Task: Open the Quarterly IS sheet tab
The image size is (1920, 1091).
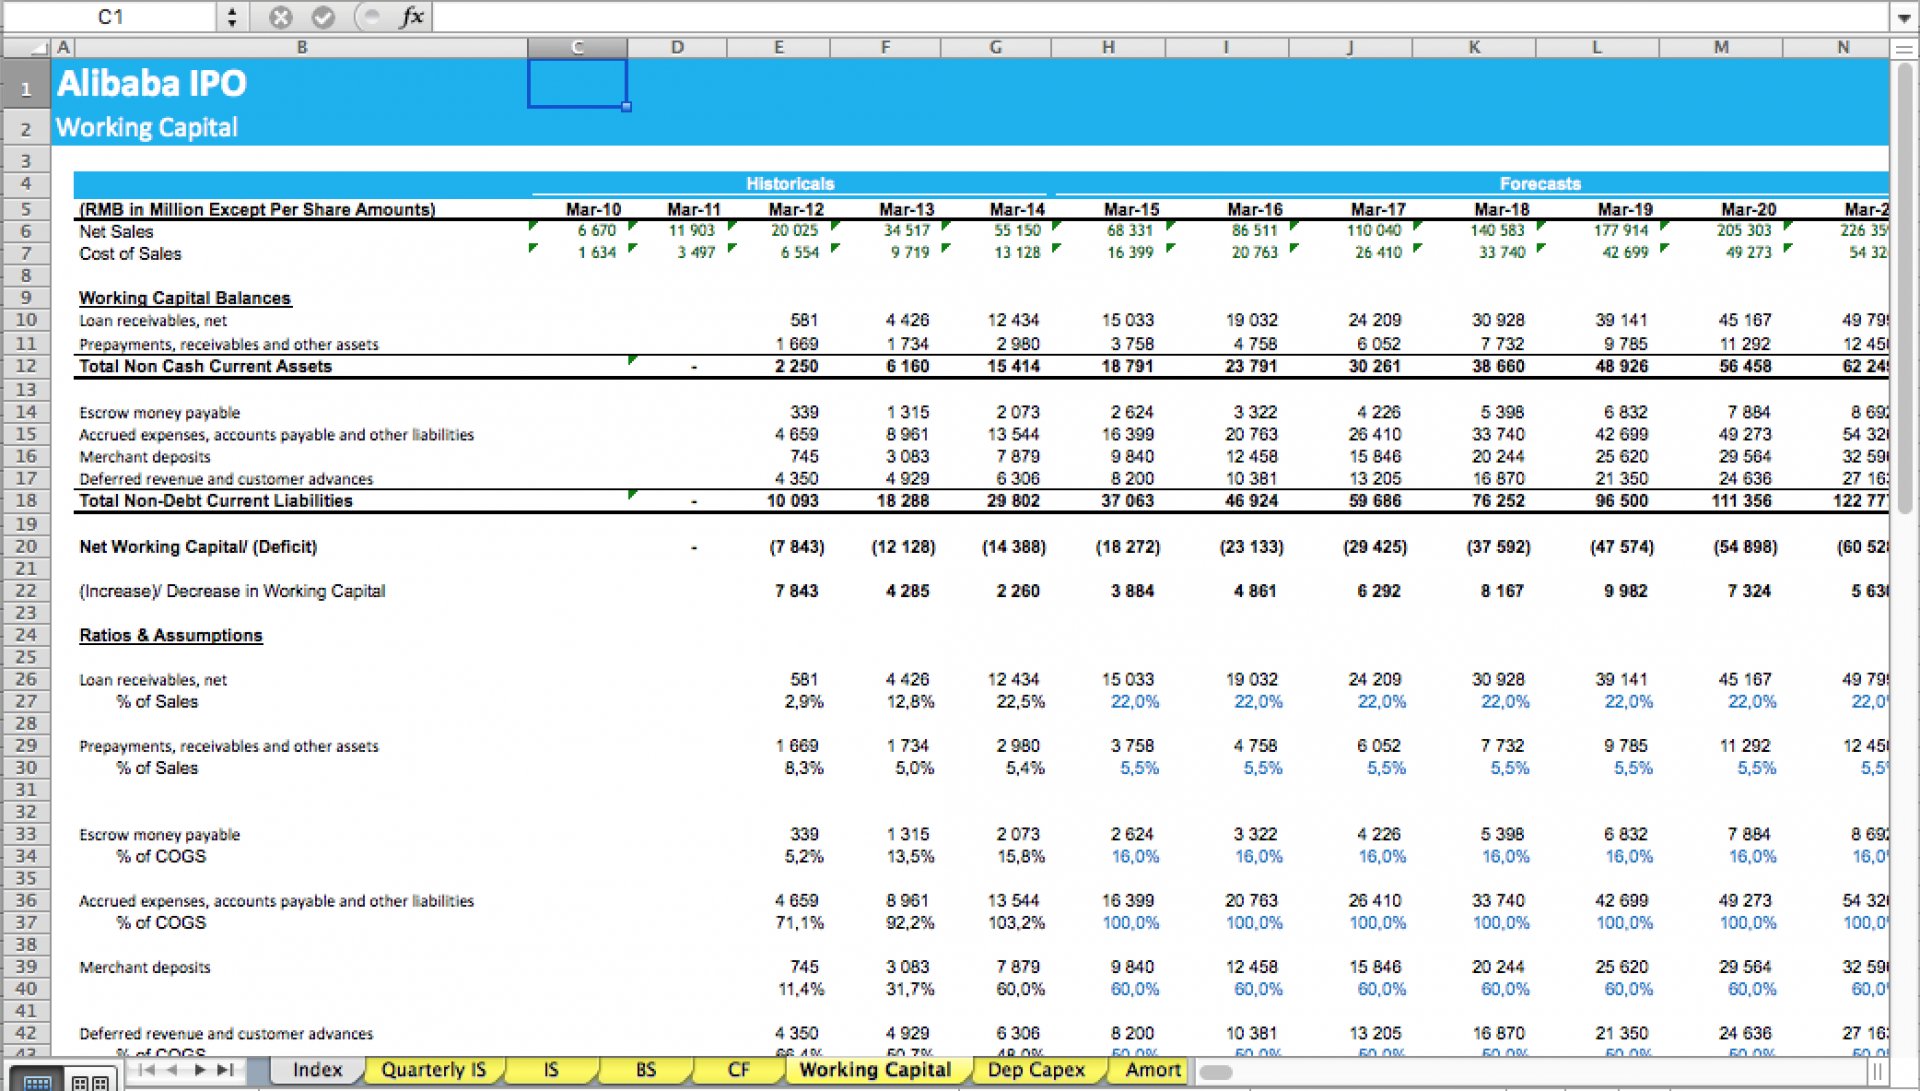Action: pos(433,1070)
